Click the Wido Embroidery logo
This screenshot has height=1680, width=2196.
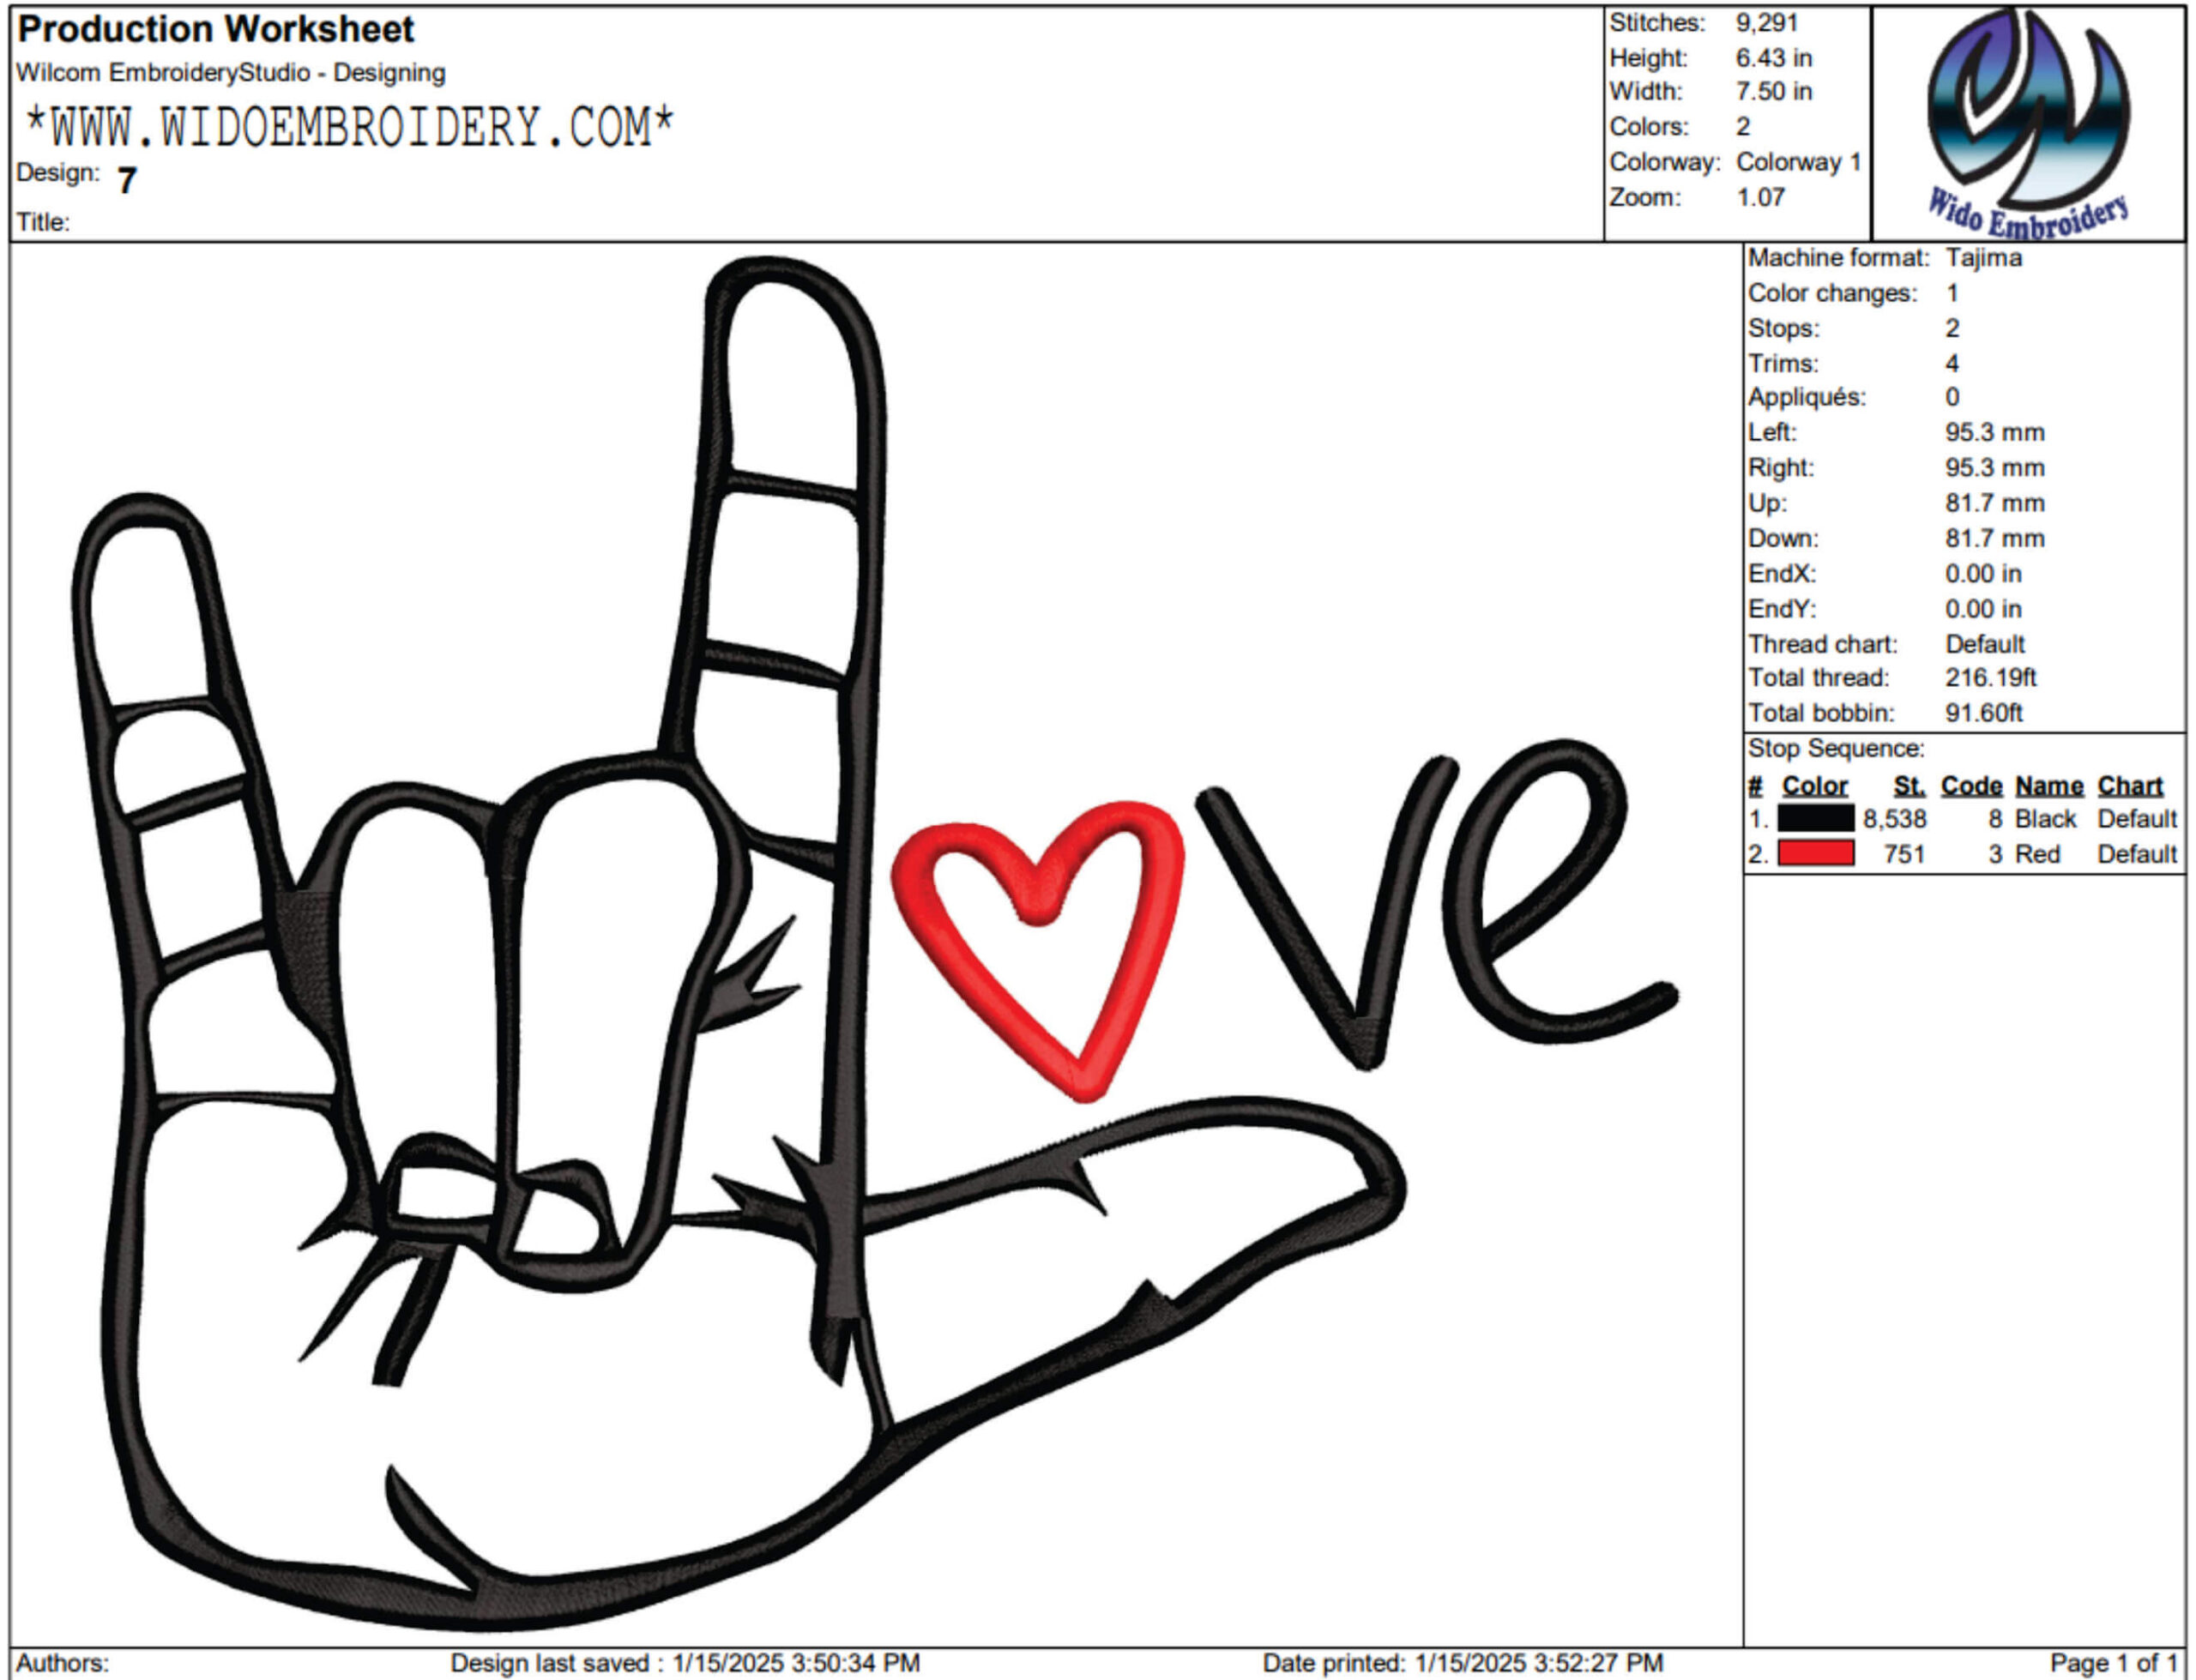(x=2028, y=122)
